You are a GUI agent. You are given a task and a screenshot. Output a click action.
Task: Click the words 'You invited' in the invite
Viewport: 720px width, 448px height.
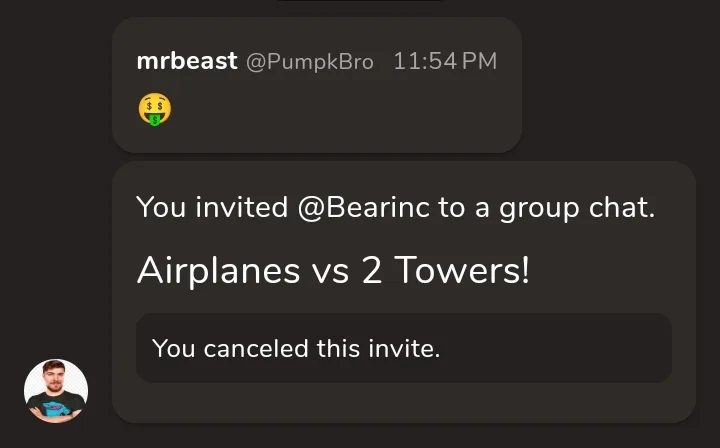coord(212,207)
